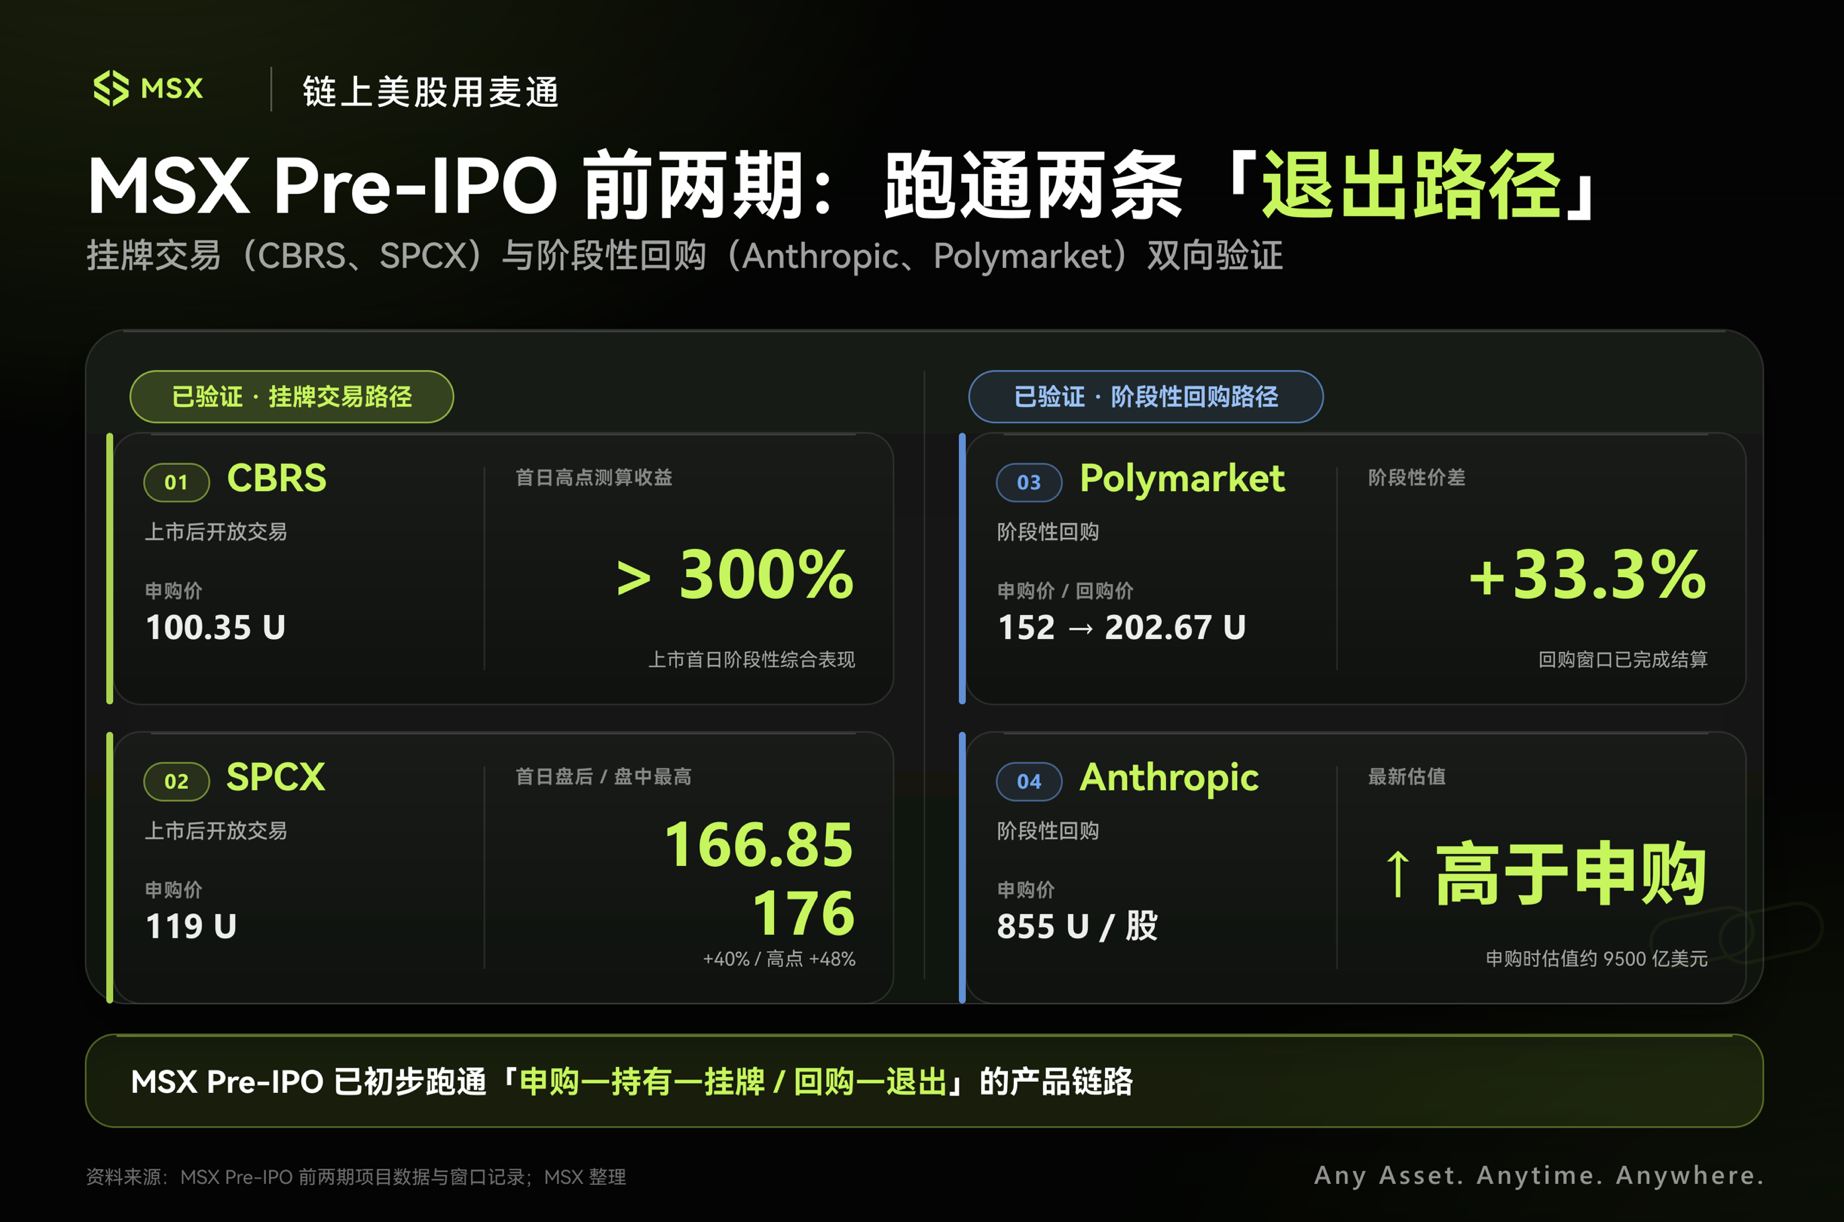1844x1222 pixels.
Task: Click the green phrase "申购—持有—挂牌 / 回购—退出"
Action: pos(733,1082)
